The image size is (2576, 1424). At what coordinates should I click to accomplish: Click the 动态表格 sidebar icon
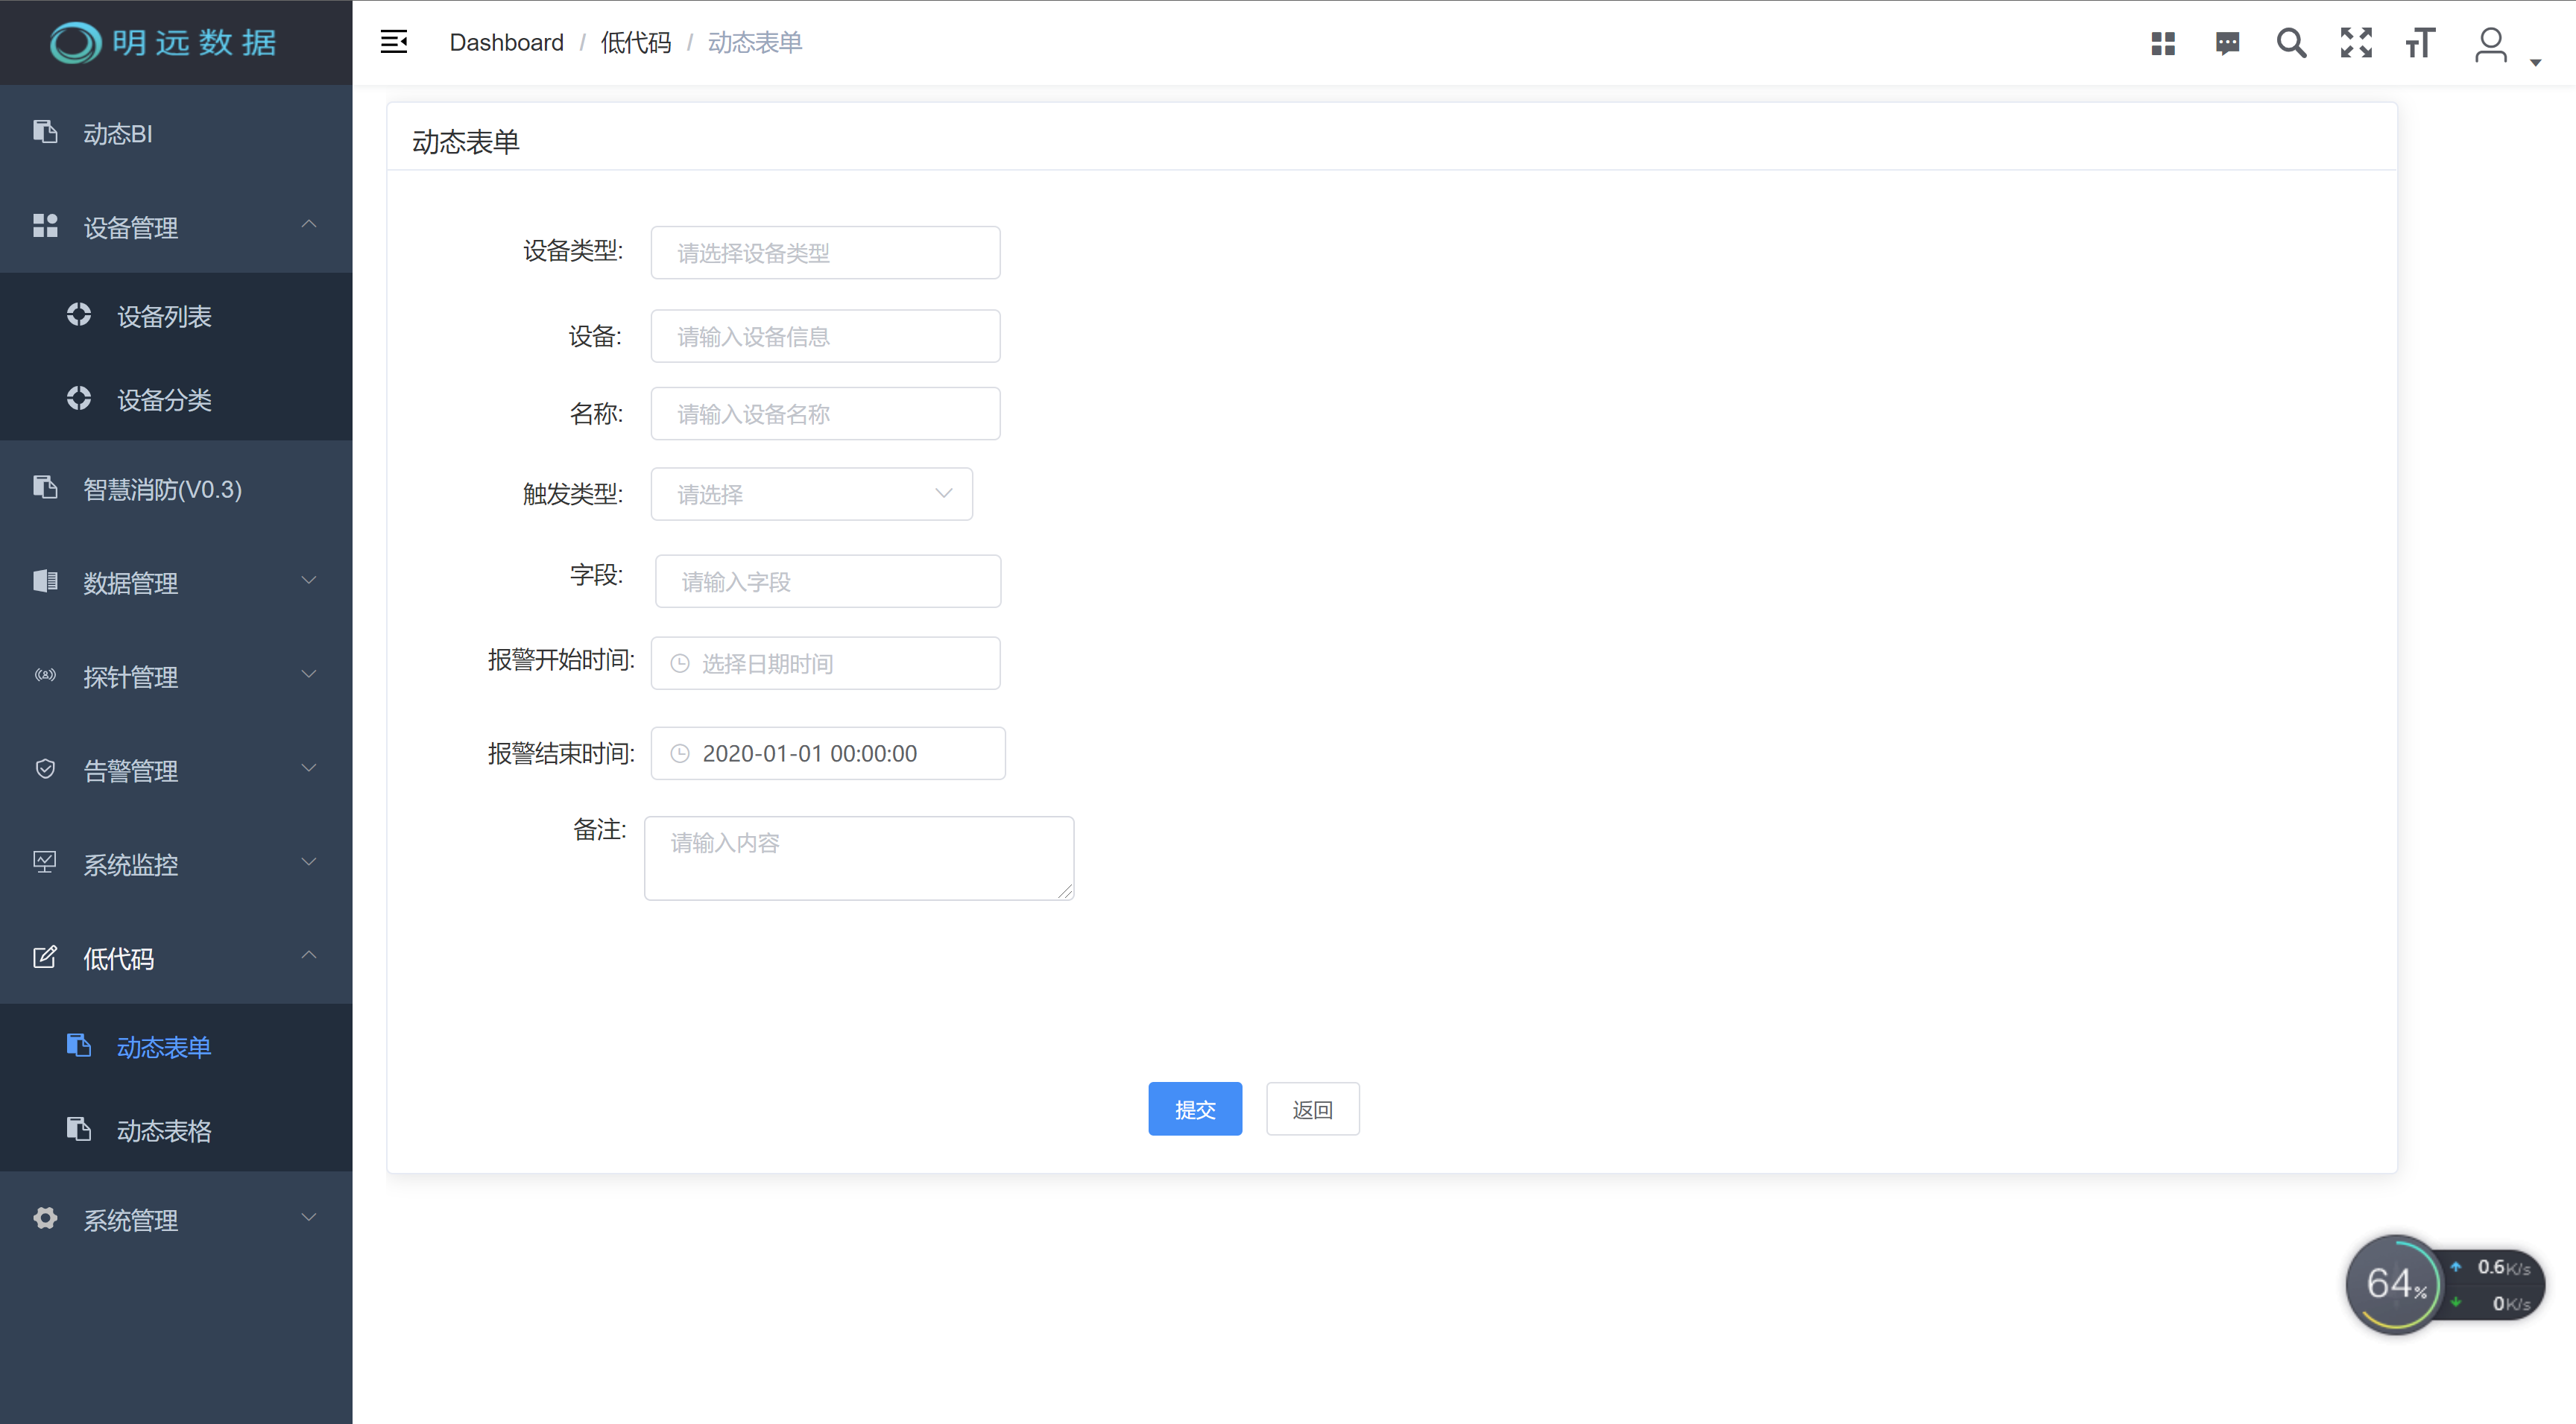(79, 1129)
